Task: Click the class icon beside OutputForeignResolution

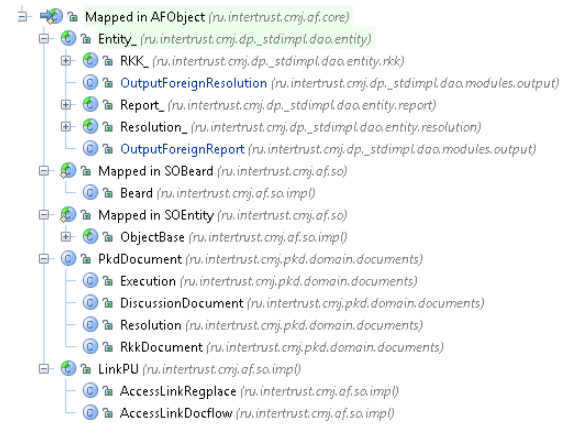Action: (x=90, y=83)
